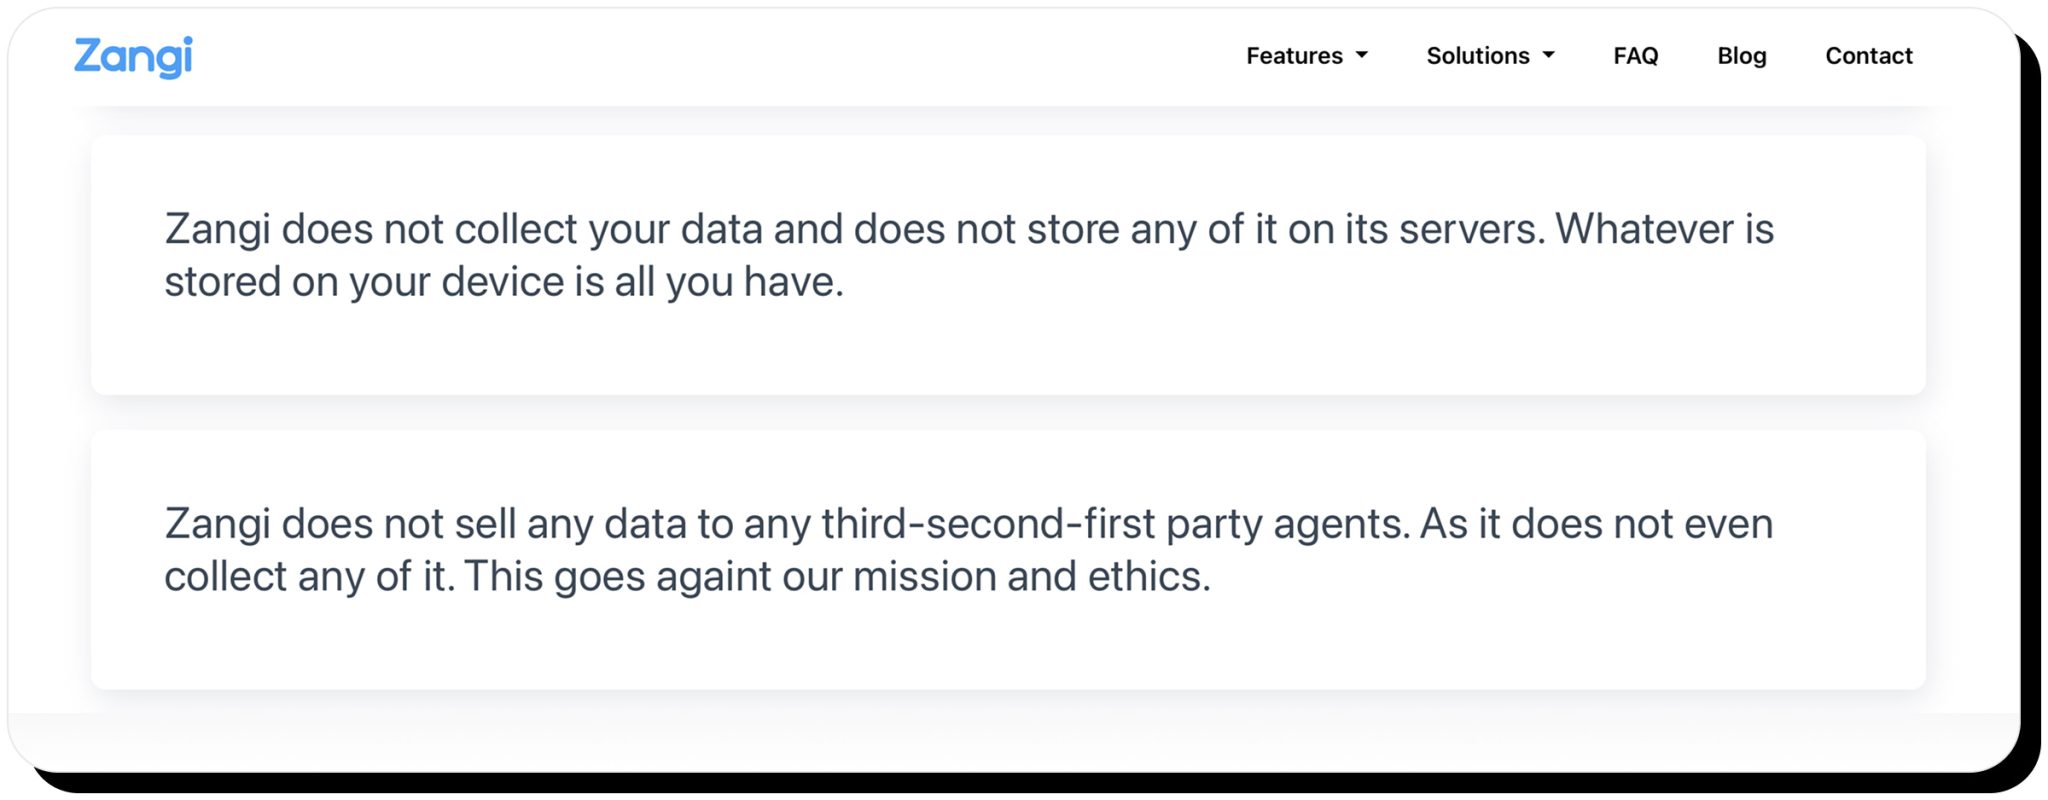Click the Zangi wordmark in the header
The width and height of the screenshot is (2048, 800).
point(134,57)
